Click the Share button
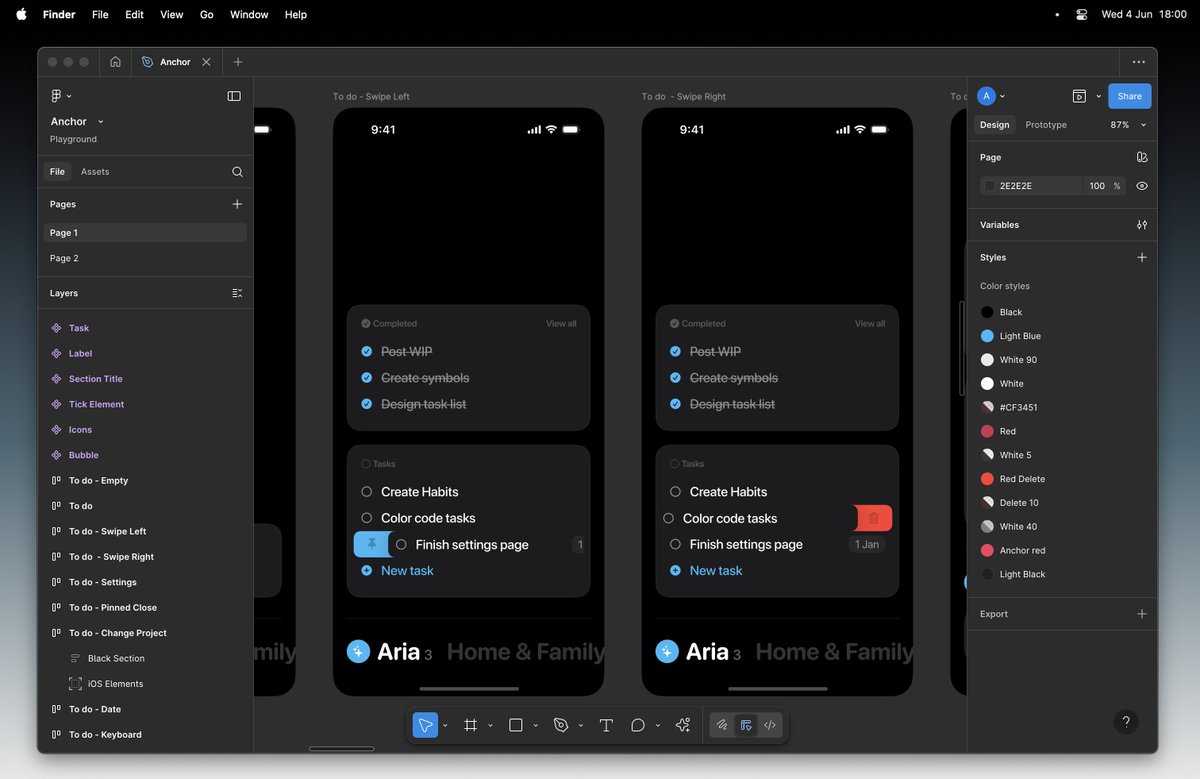Screen dimensions: 1200x779 [x=1129, y=96]
